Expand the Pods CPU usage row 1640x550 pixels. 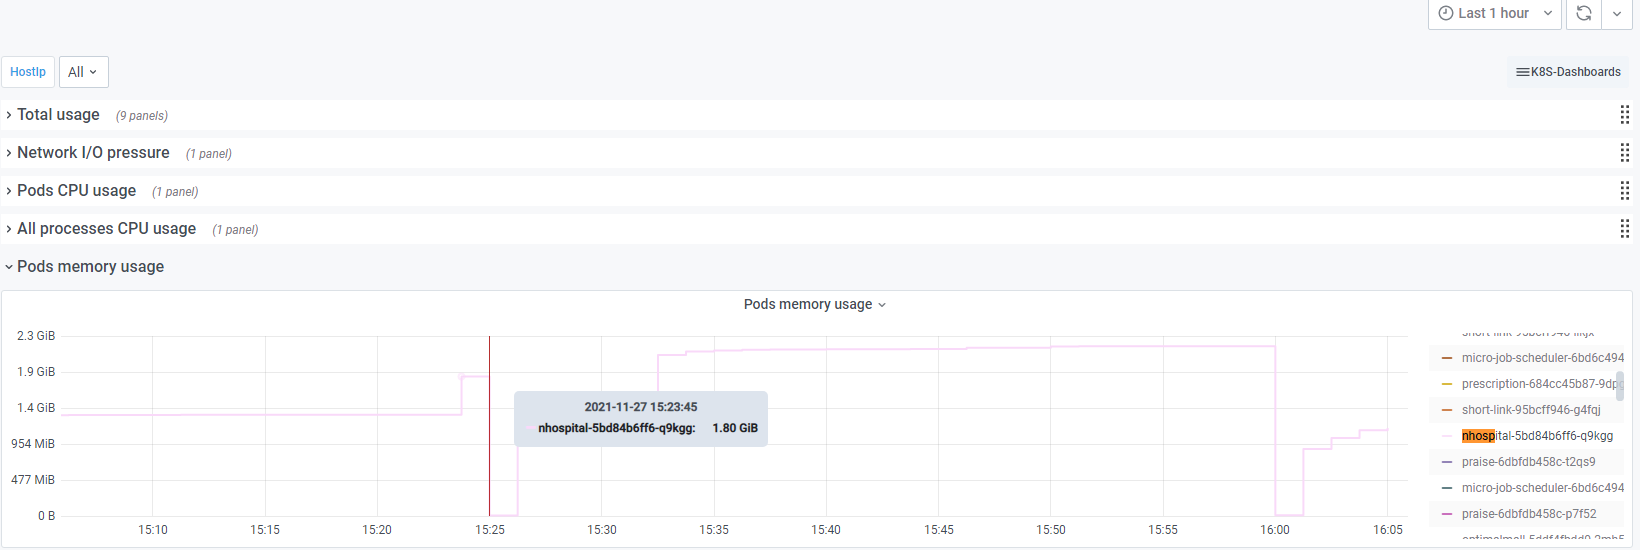pos(76,191)
